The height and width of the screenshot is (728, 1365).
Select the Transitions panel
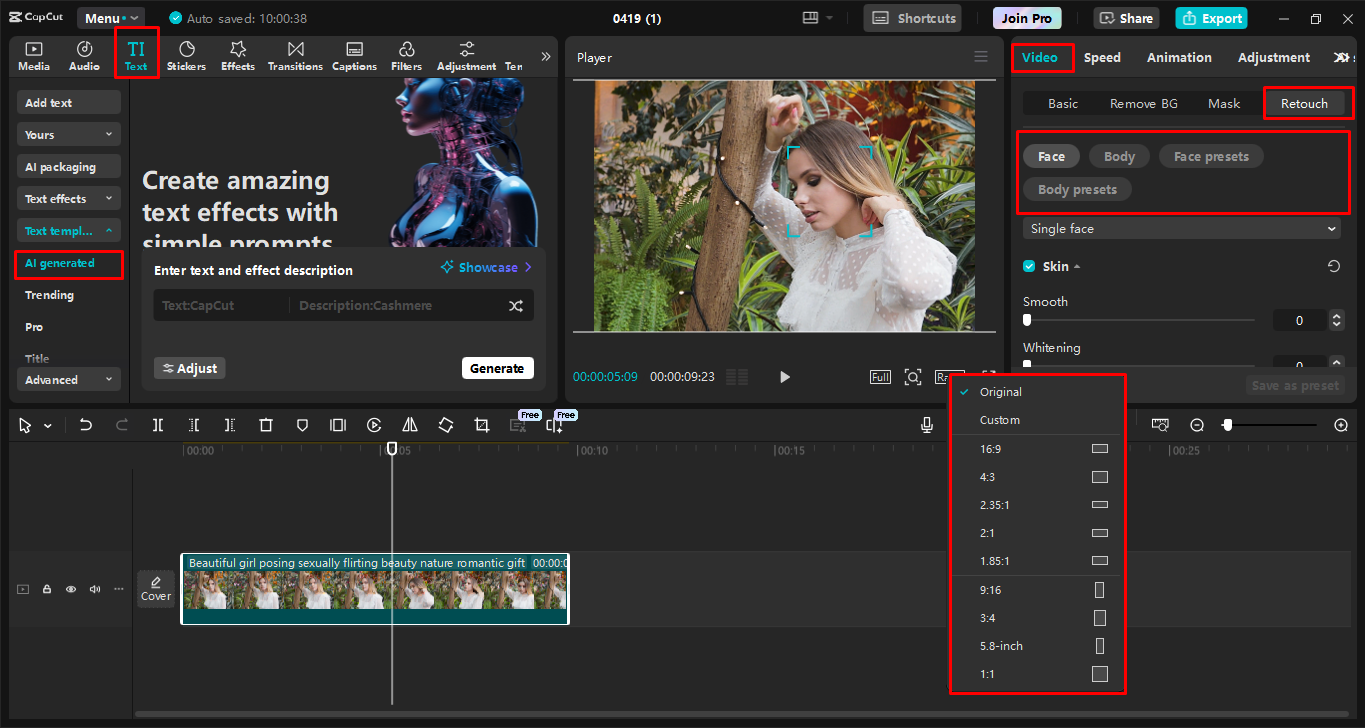pos(295,54)
